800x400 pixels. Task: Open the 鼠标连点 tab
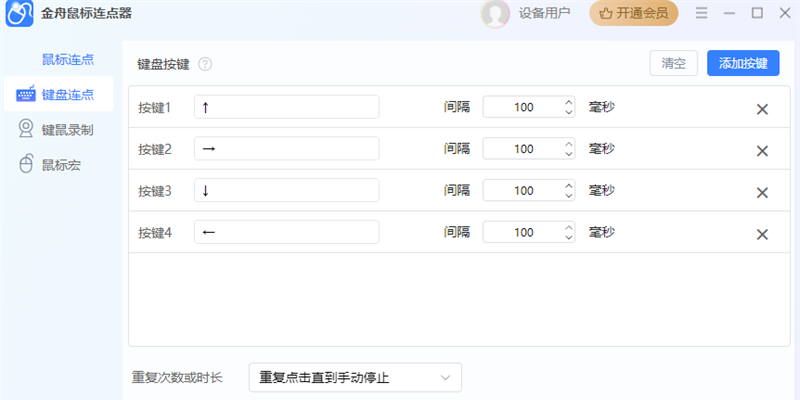pos(67,59)
